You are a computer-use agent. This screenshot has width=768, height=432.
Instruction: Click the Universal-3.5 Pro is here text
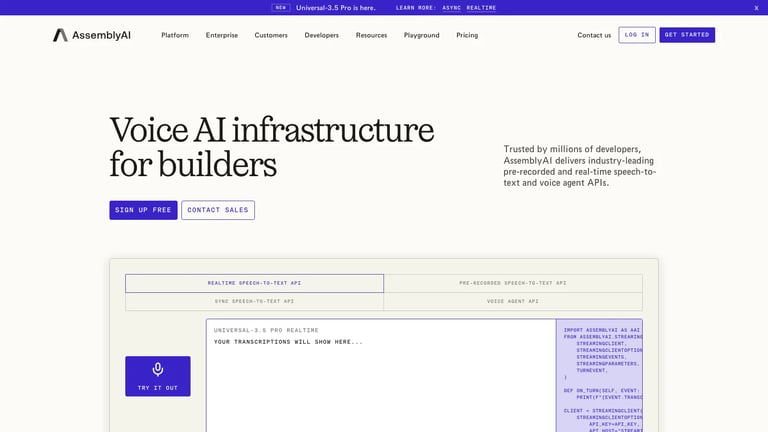[336, 8]
